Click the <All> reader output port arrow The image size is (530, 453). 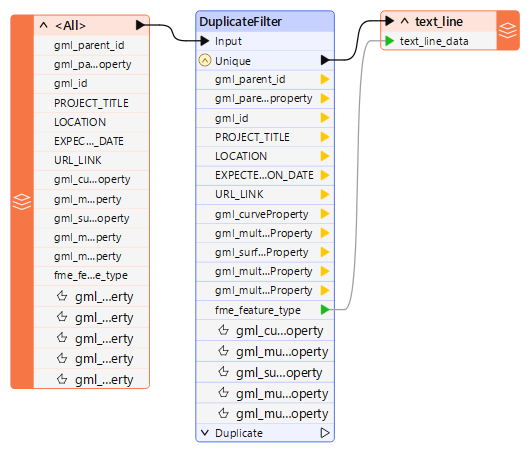click(x=140, y=25)
